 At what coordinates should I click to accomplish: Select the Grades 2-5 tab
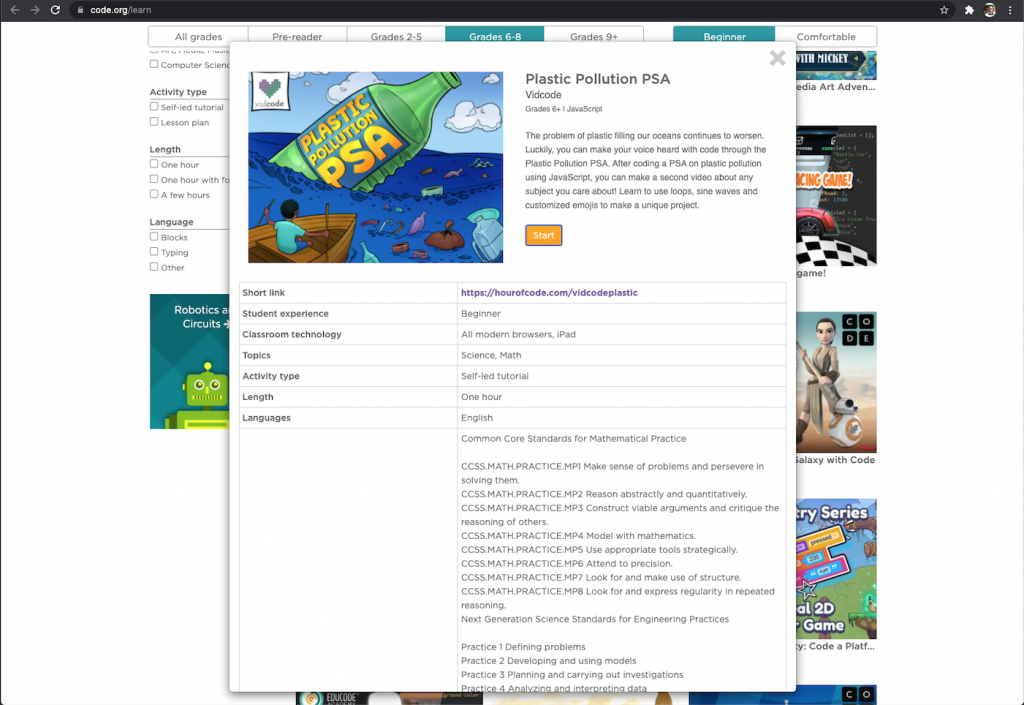396,37
